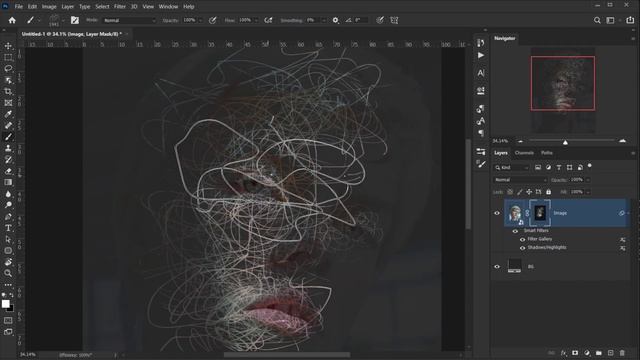This screenshot has height=360, width=640.
Task: Lock layer position
Action: tap(529, 192)
